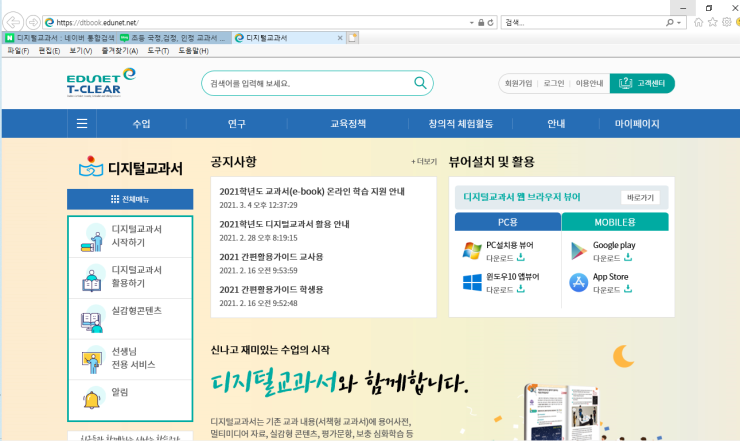This screenshot has height=441, width=740.
Task: Open notice 2021학년도 교과서(e-book) 온라인 학습 지원 안내
Action: pyautogui.click(x=312, y=191)
